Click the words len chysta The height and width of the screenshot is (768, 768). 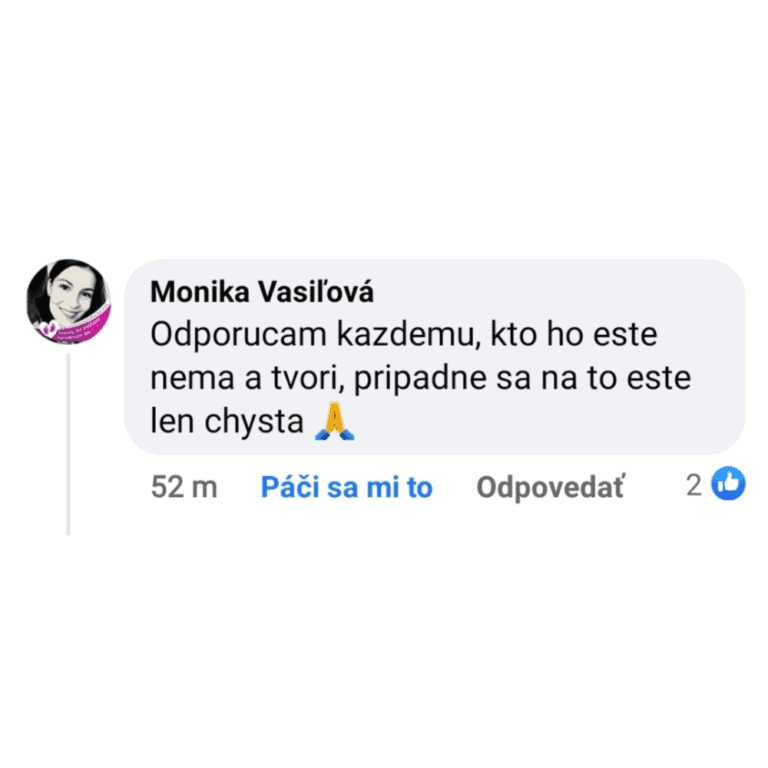227,422
